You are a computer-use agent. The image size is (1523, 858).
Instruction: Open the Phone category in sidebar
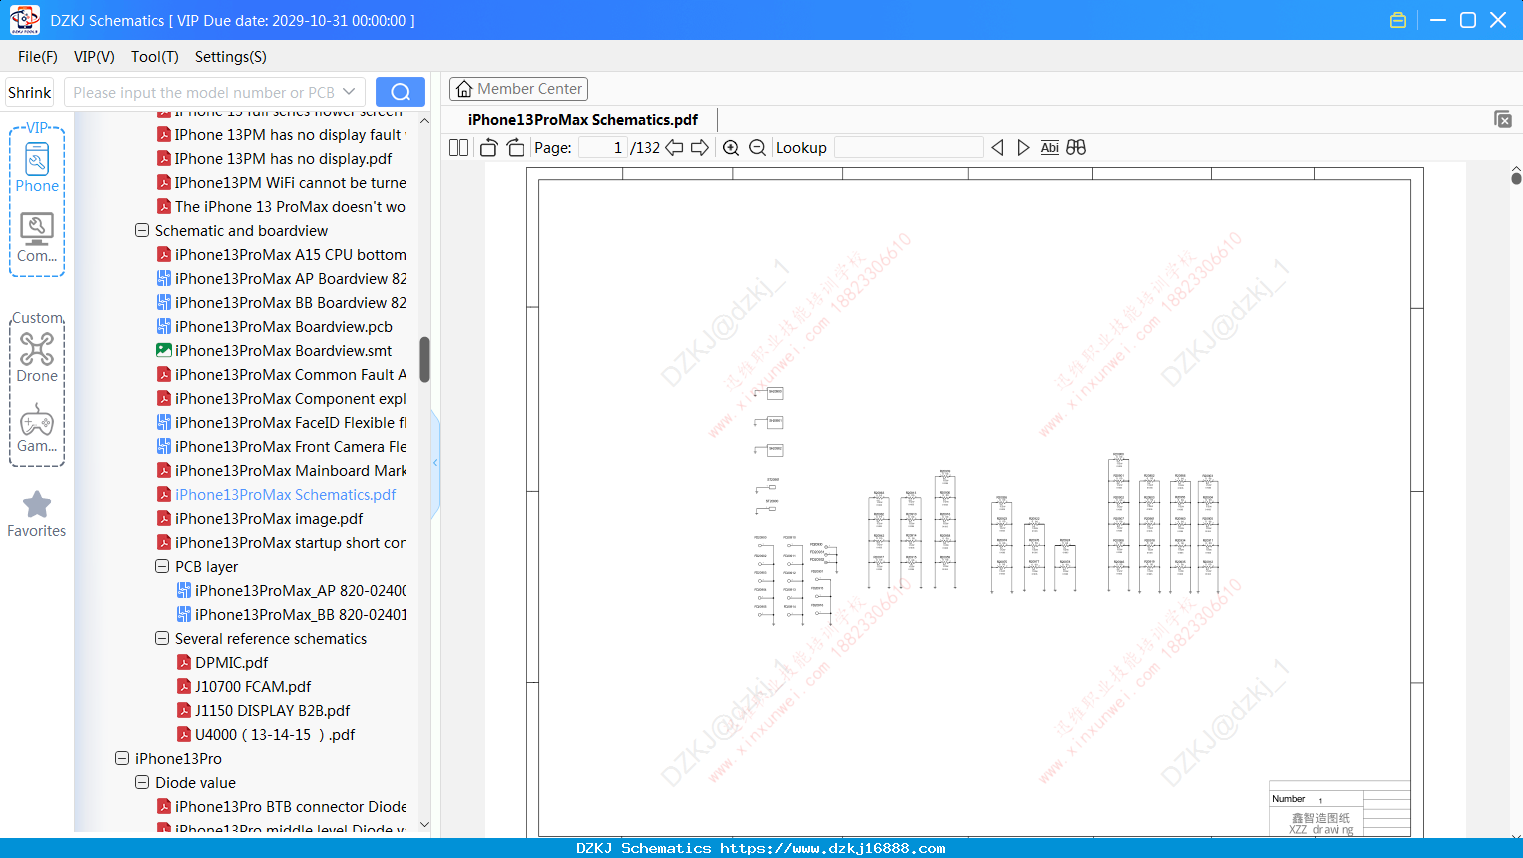[37, 167]
